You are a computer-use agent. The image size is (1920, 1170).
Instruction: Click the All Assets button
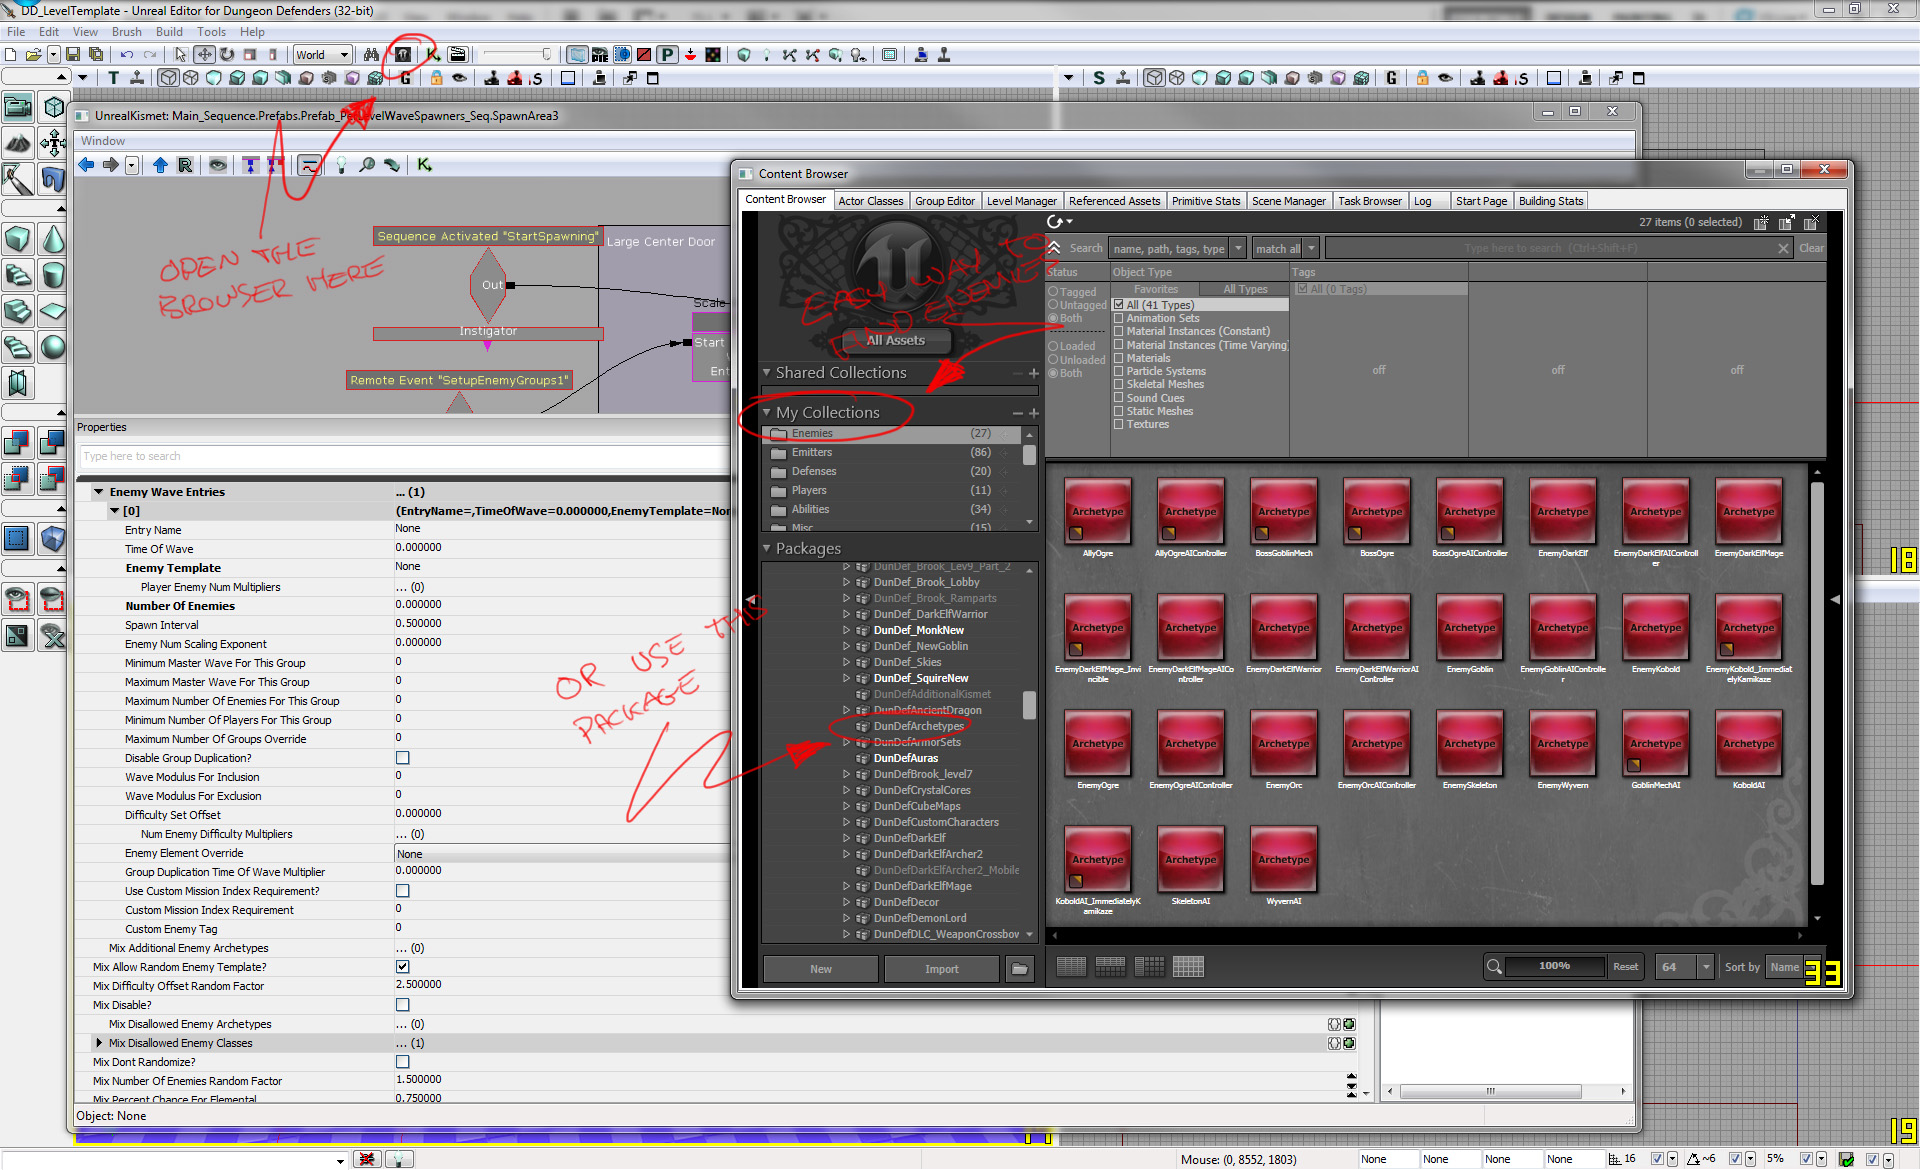(895, 340)
